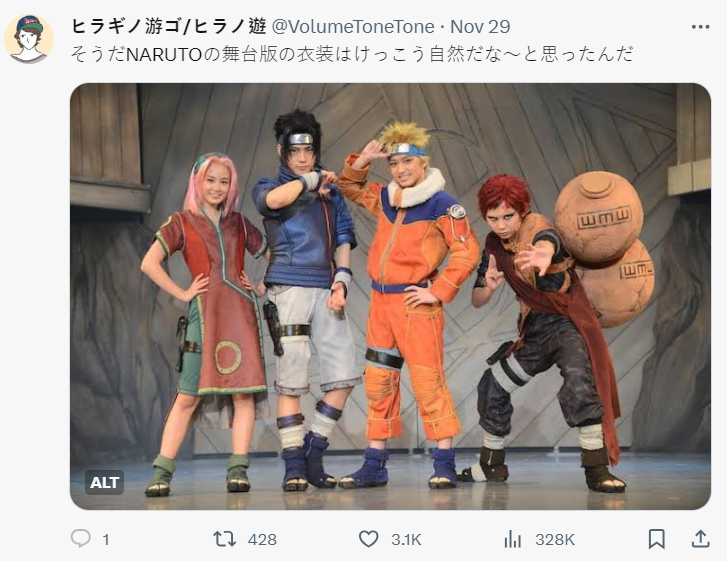Click display name ヒラギノ游ゴ/ヒラノ遊

(x=169, y=26)
